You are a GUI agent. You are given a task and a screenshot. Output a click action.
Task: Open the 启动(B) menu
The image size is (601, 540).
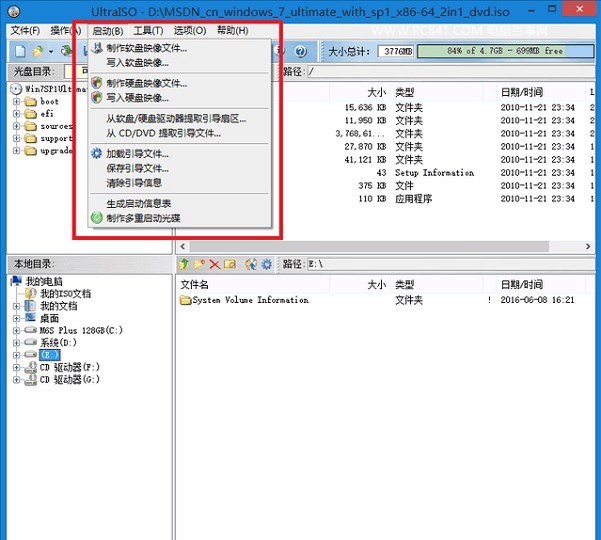[x=108, y=31]
